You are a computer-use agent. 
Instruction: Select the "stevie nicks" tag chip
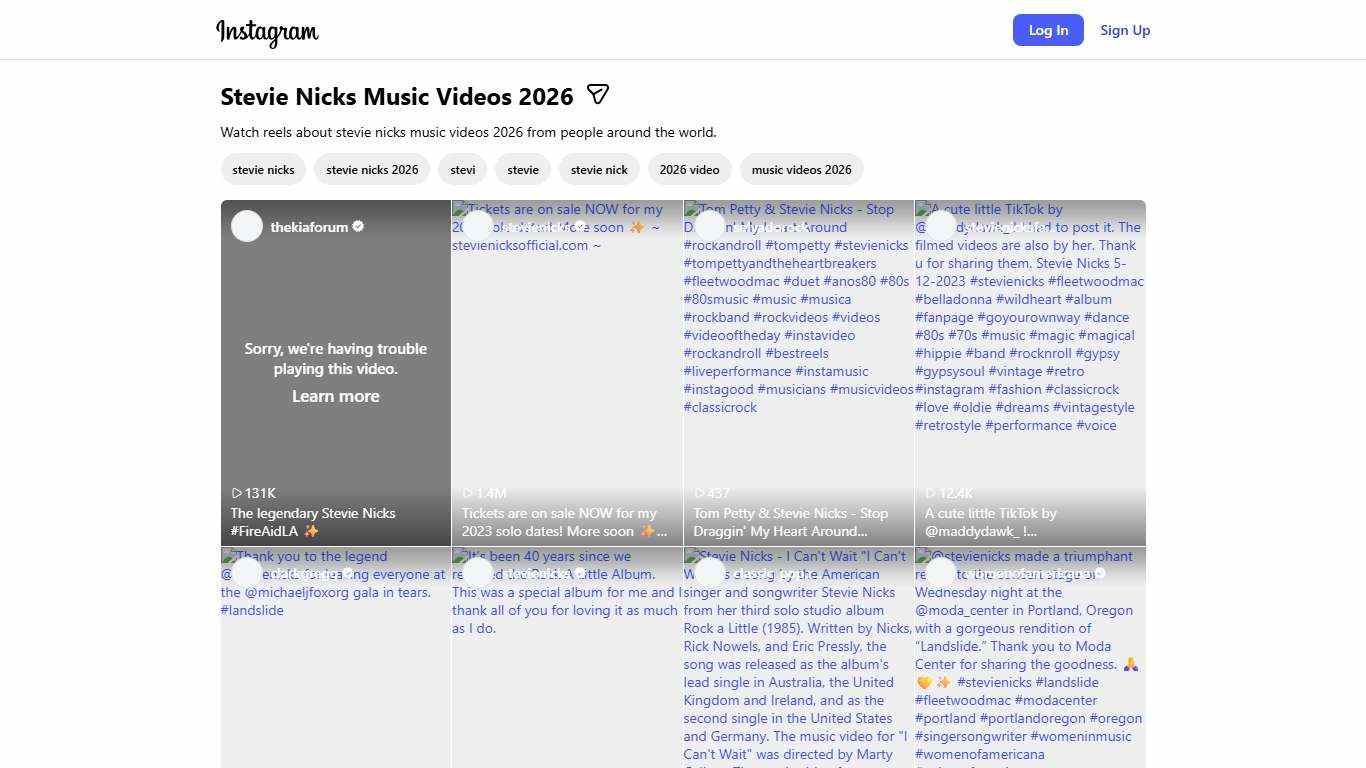coord(263,170)
